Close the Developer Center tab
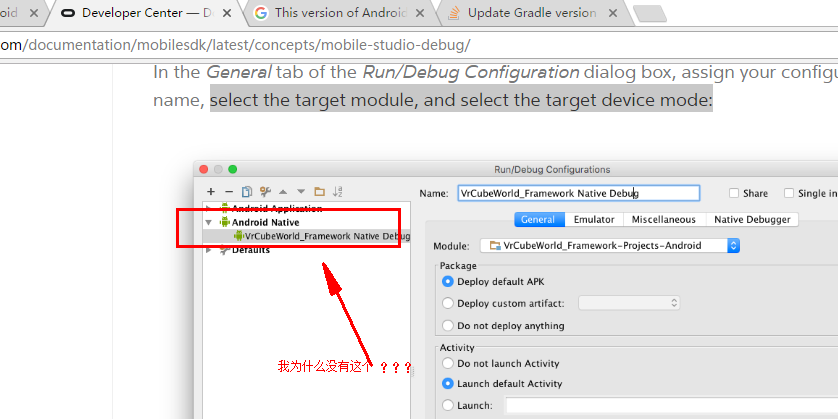The width and height of the screenshot is (838, 419). pos(227,13)
